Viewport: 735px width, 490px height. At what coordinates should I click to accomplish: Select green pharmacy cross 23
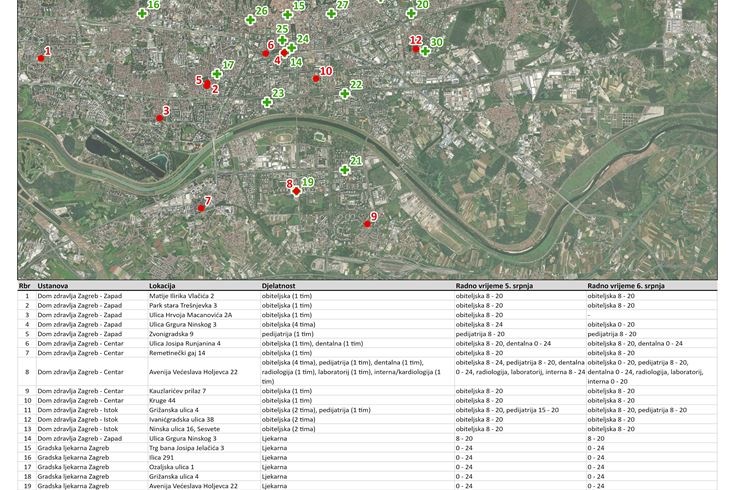coord(267,102)
